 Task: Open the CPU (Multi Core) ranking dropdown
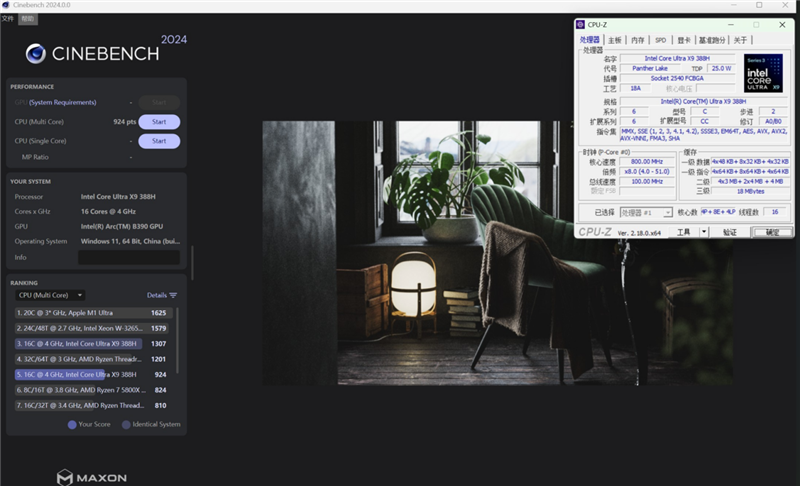50,295
